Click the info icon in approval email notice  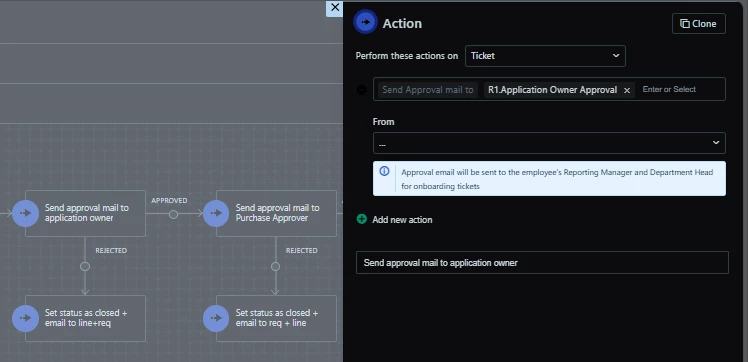(x=384, y=171)
